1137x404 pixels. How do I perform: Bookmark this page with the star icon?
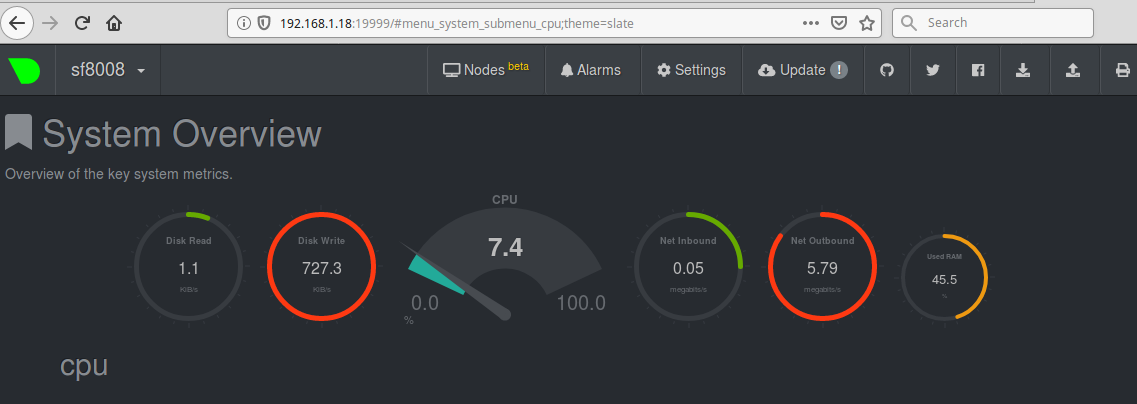click(x=867, y=22)
